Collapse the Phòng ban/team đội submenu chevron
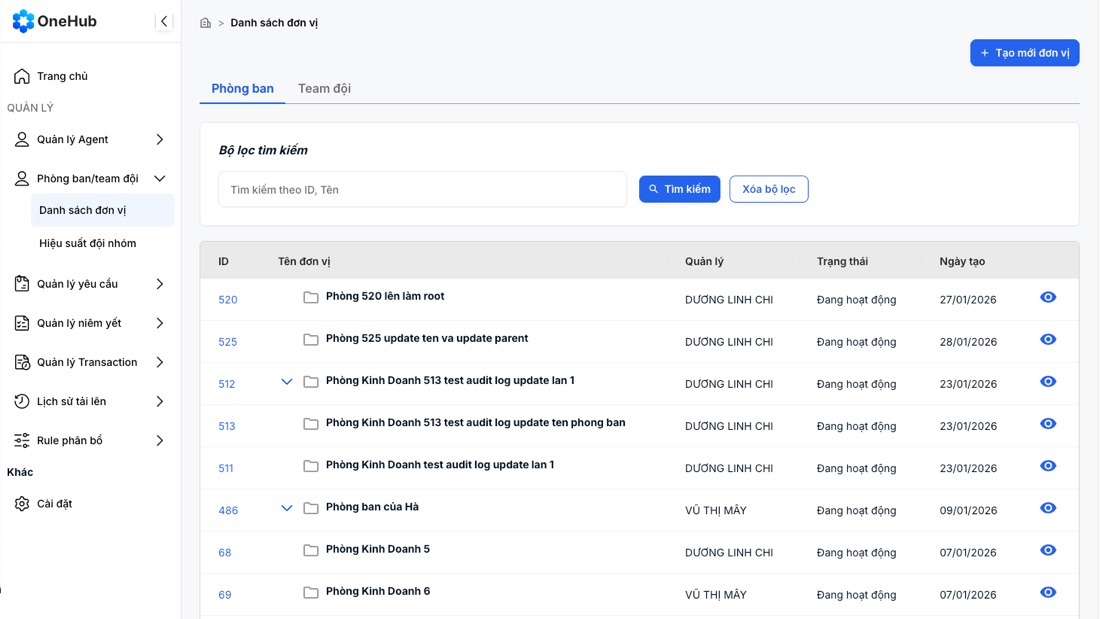This screenshot has height=619, width=1100. pos(160,178)
